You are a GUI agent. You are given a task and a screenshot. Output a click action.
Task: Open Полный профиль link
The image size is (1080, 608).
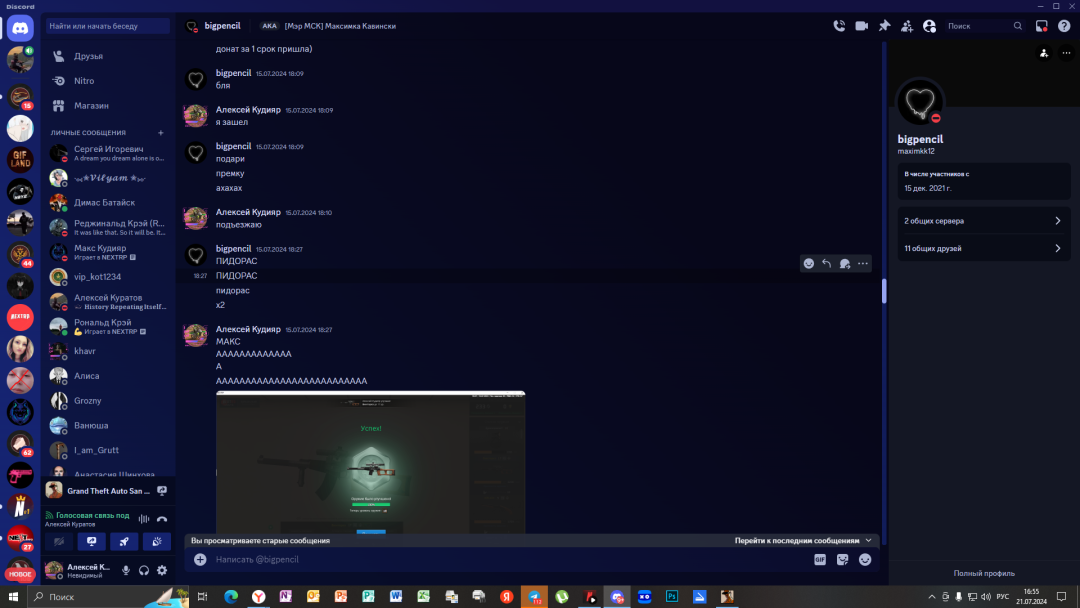(984, 573)
